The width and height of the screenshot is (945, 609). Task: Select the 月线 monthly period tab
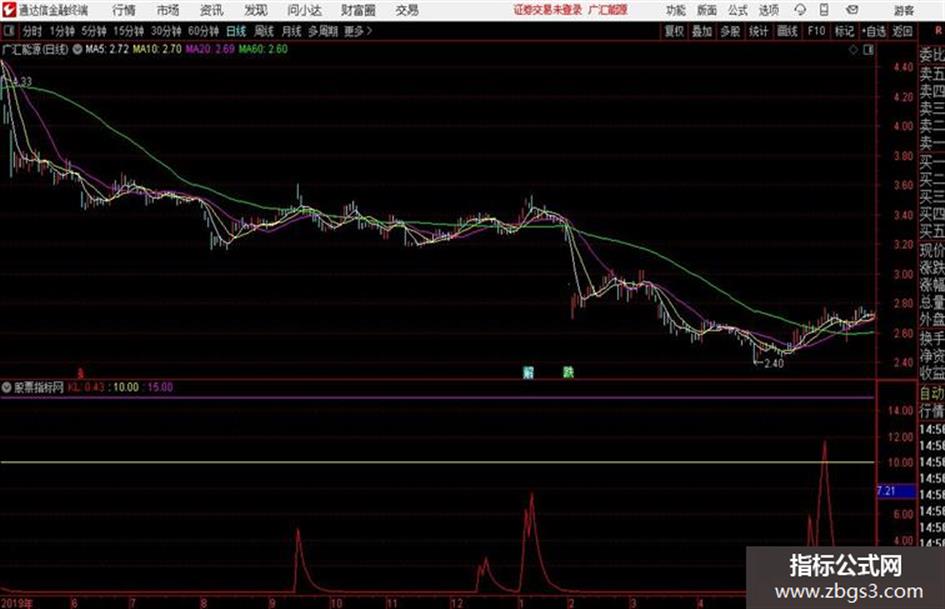292,31
